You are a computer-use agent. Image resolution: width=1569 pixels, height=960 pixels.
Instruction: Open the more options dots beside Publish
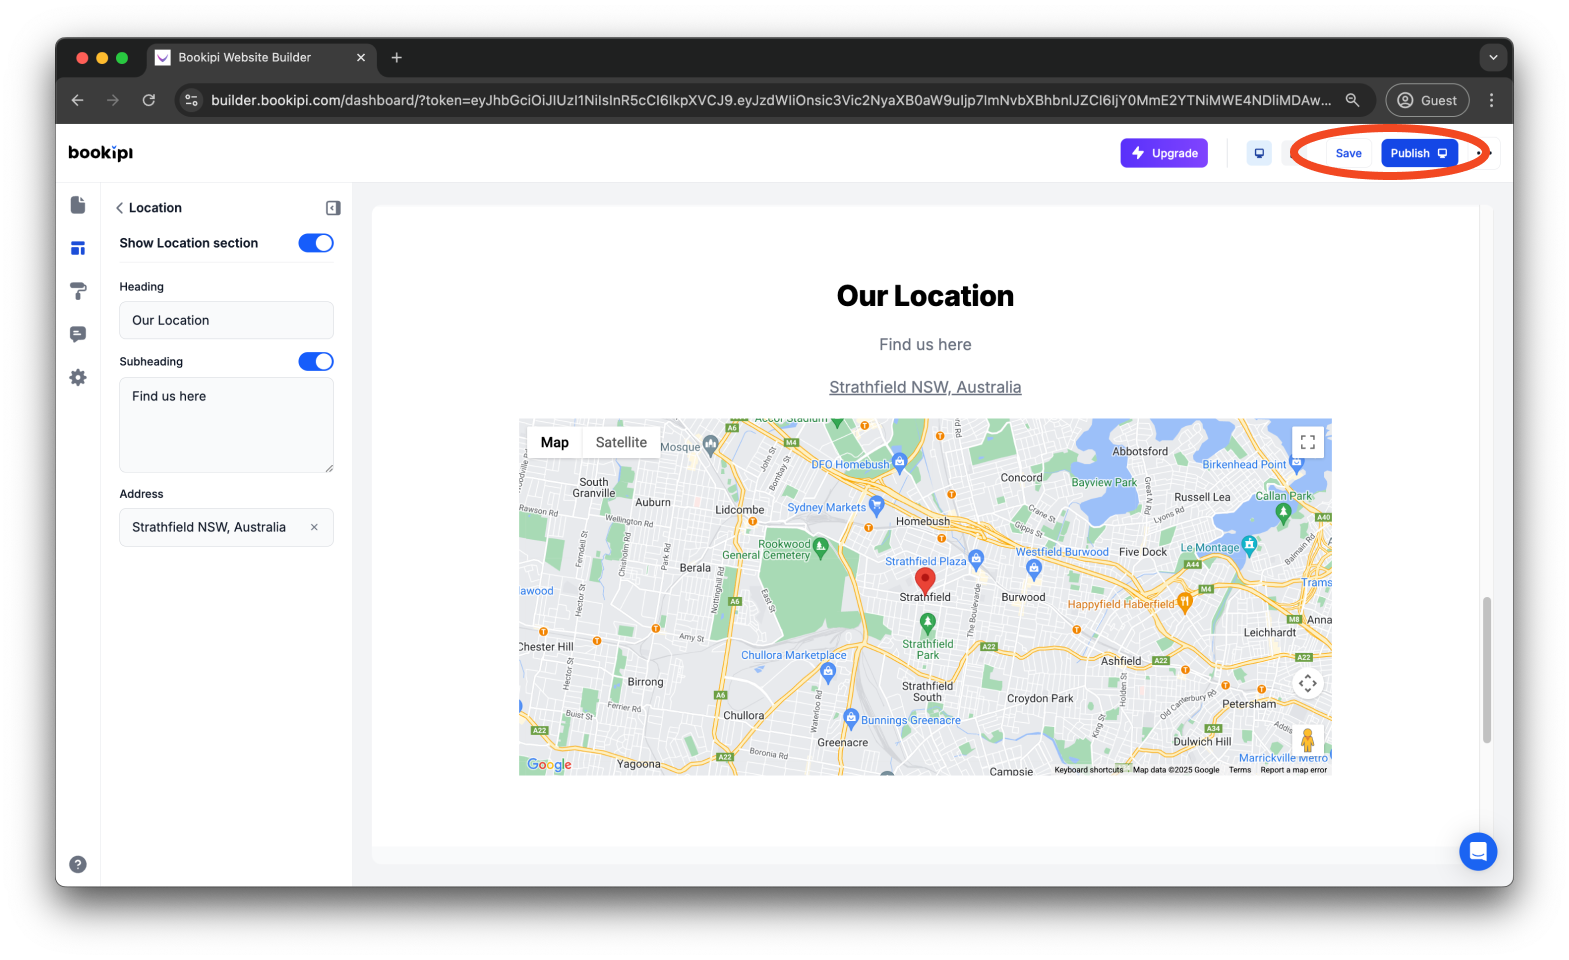tap(1484, 153)
